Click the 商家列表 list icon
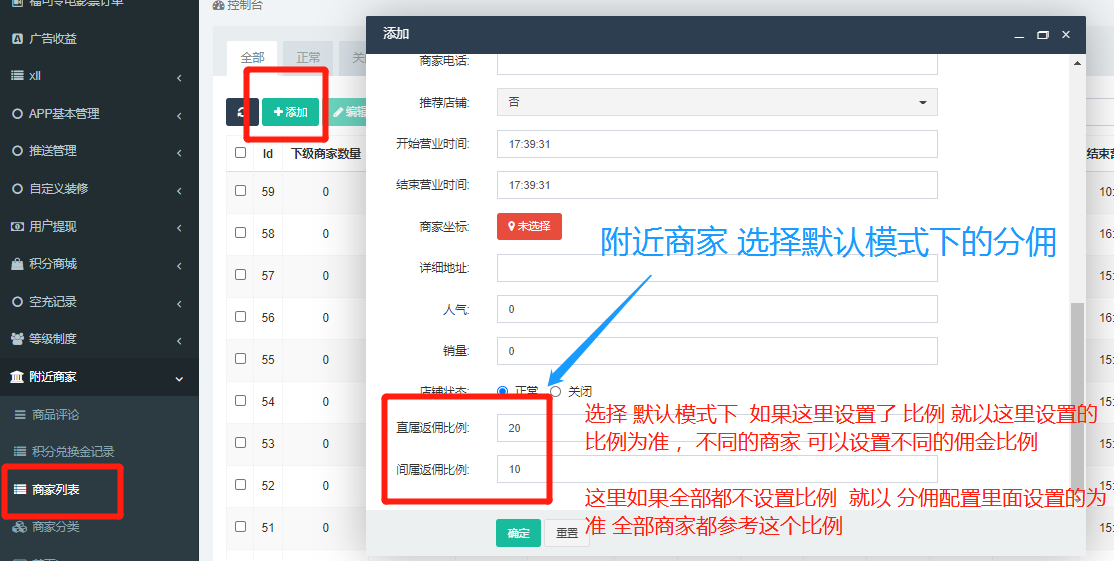 click(21, 490)
